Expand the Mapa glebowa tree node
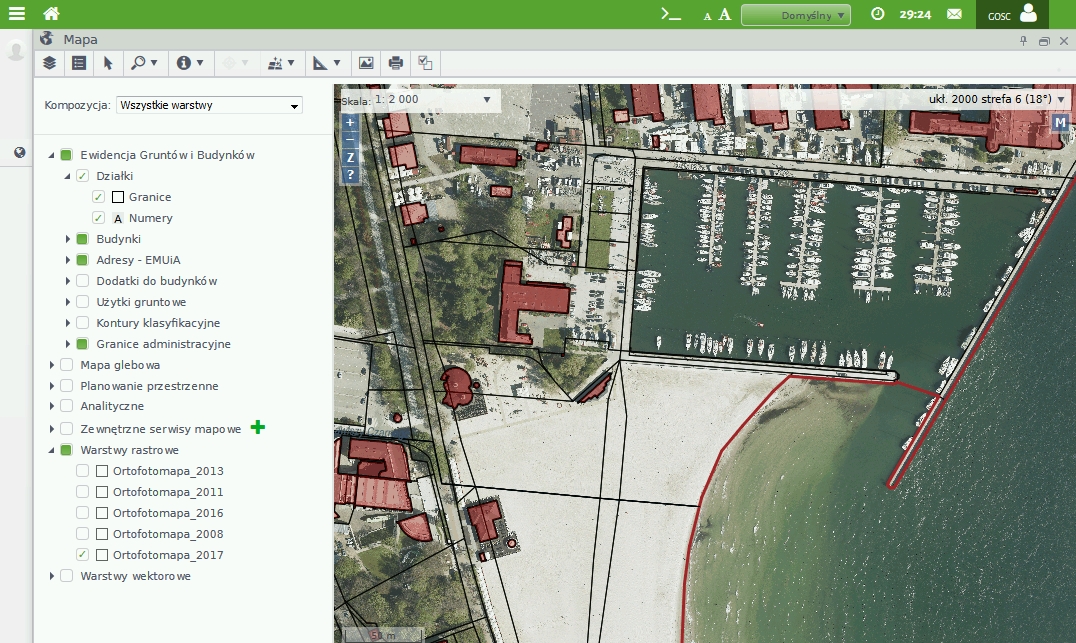1076x643 pixels. (52, 365)
